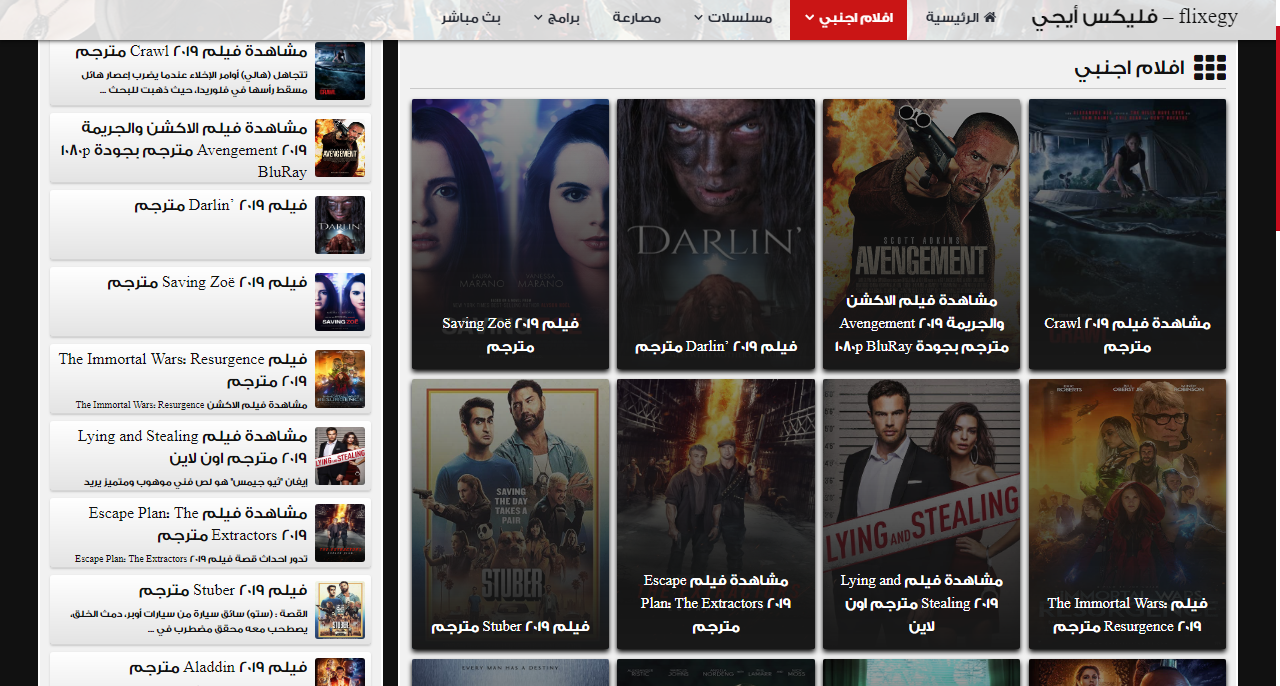Click sidebar Darlin' small thumbnail

click(340, 225)
